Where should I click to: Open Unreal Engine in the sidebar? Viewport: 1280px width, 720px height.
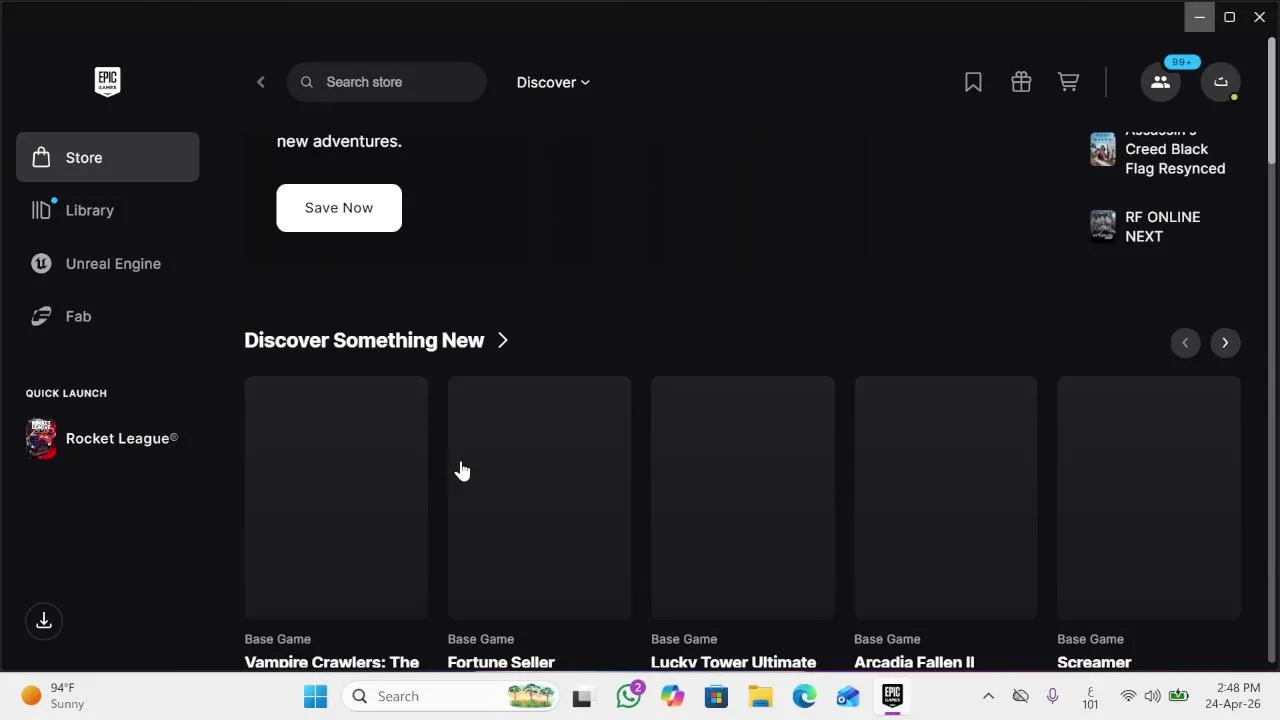pos(107,263)
